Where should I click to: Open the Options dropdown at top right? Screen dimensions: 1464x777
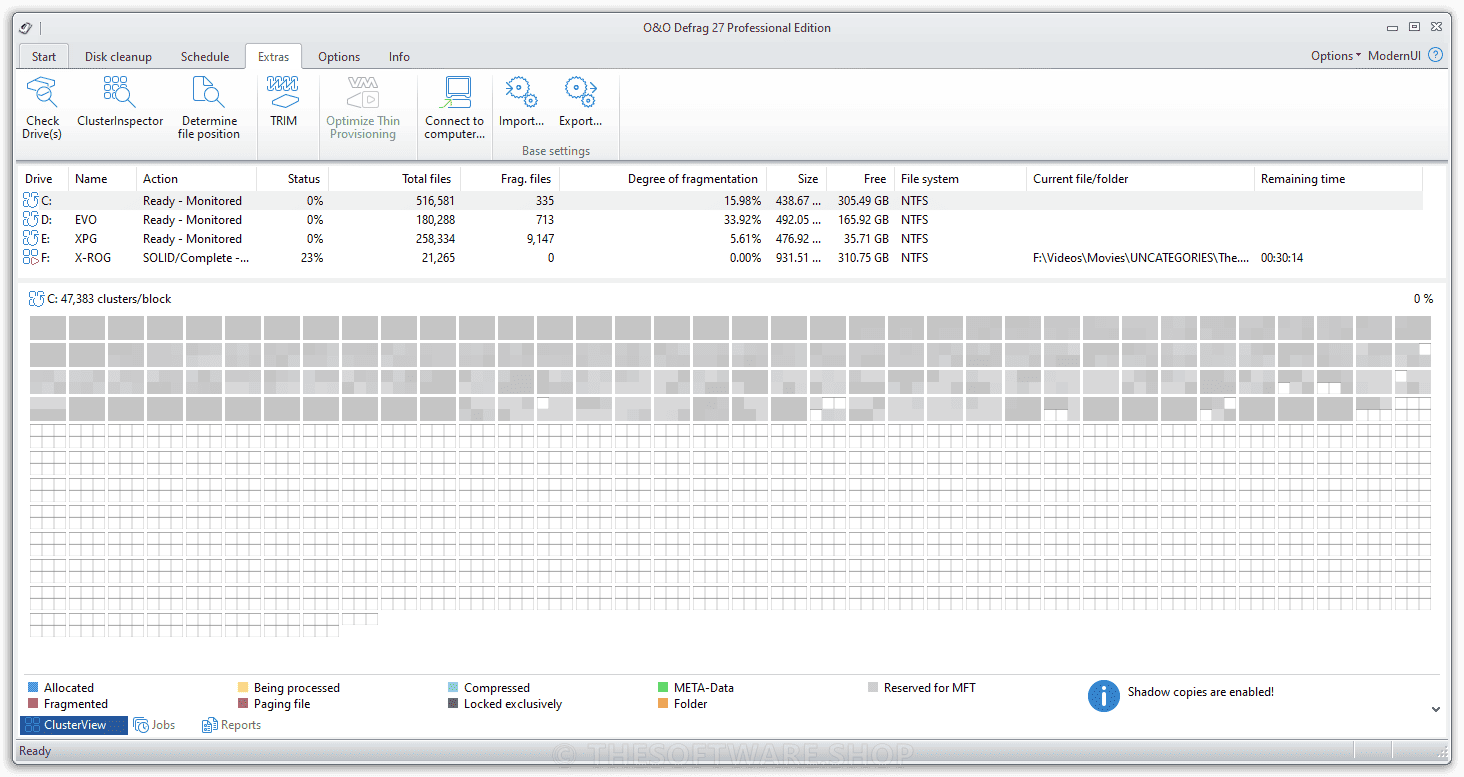pyautogui.click(x=1336, y=56)
